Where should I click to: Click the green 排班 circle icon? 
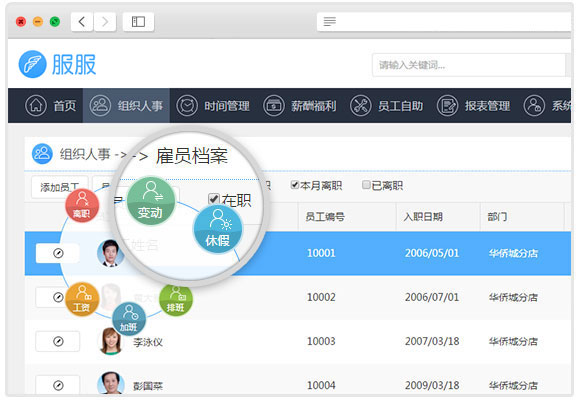click(176, 299)
